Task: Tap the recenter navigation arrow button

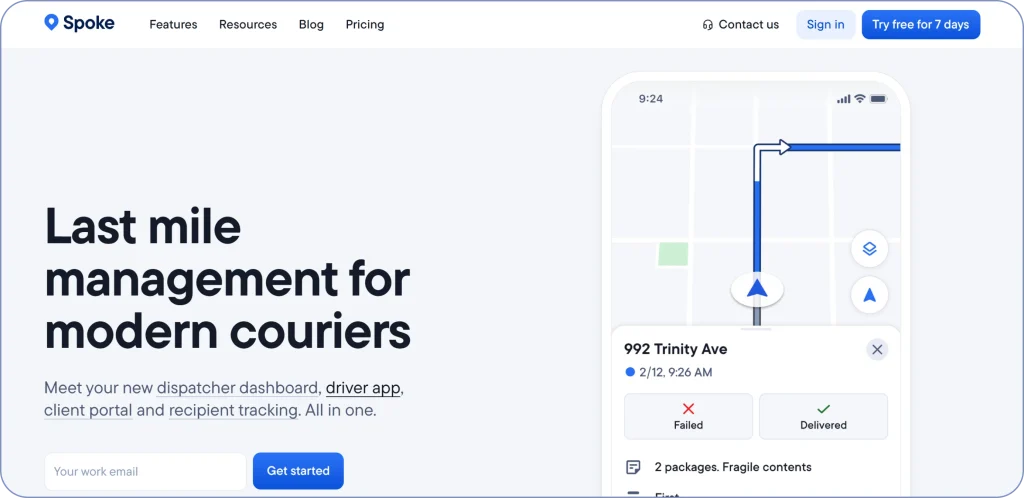Action: coord(869,295)
